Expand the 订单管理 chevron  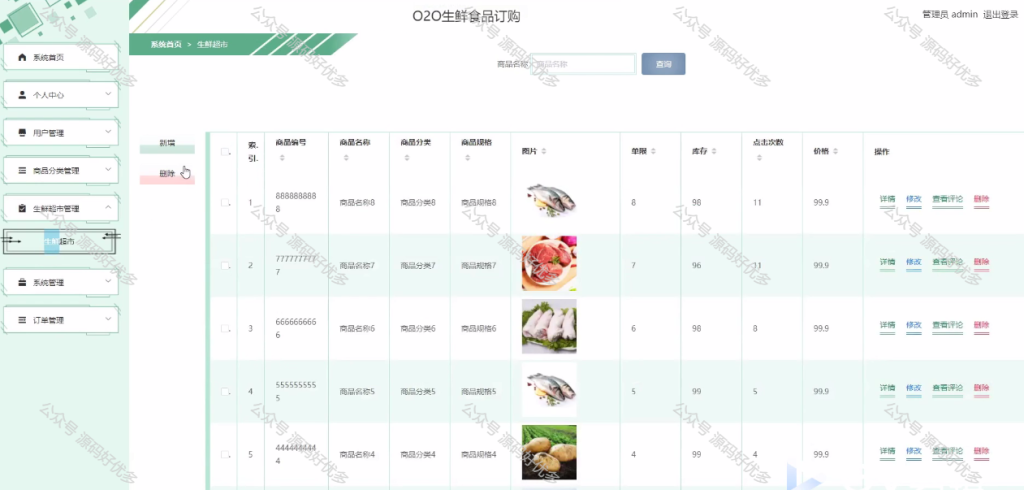108,320
